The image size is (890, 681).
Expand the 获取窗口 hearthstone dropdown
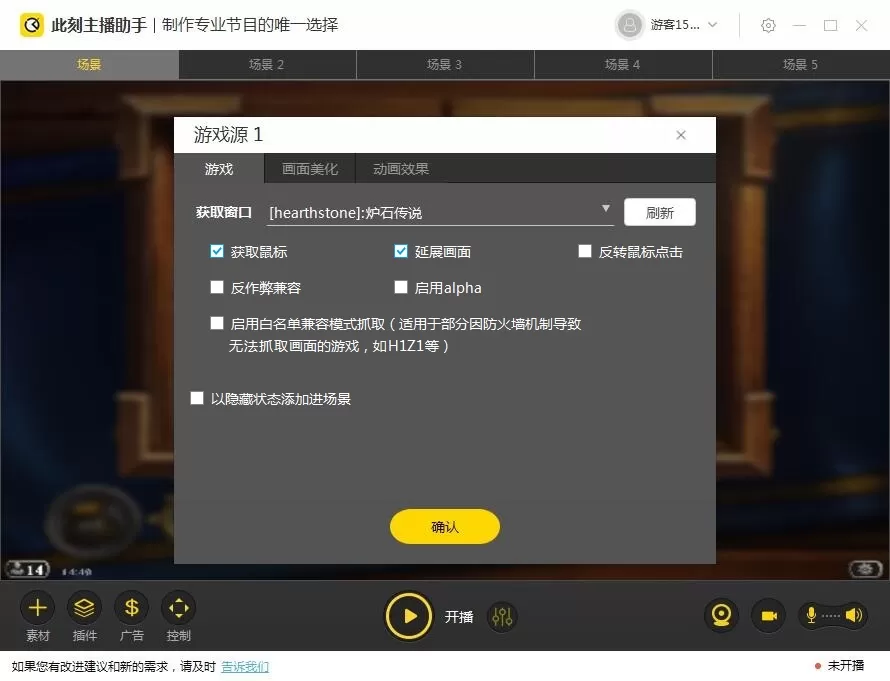point(440,213)
